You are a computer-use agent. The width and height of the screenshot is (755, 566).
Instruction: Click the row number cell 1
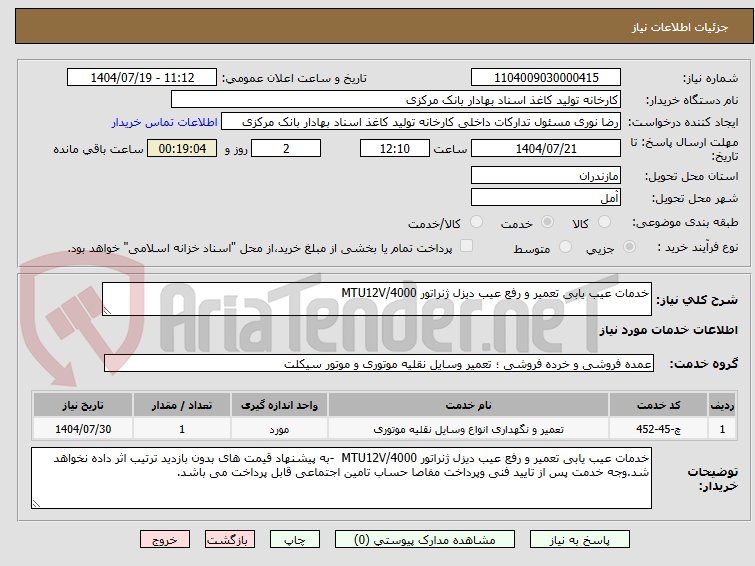tap(722, 429)
